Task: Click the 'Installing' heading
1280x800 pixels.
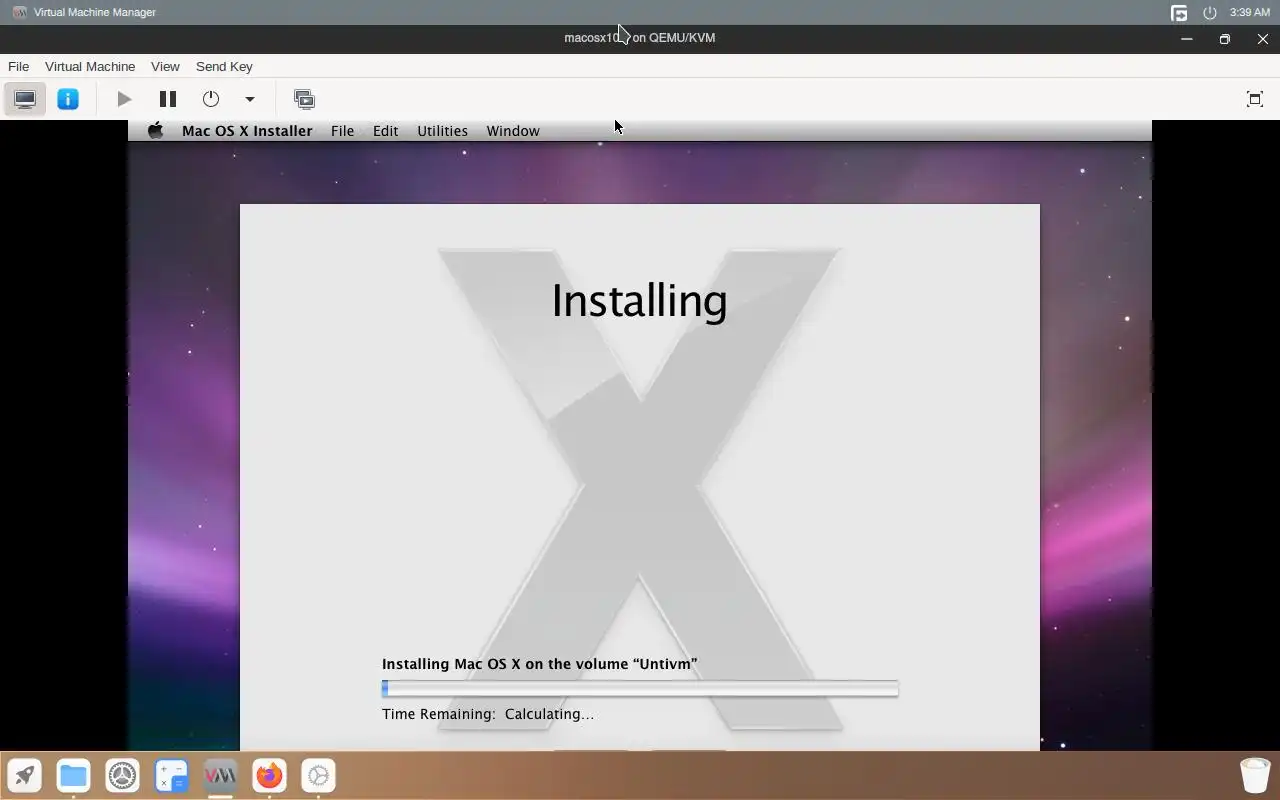Action: (x=639, y=301)
